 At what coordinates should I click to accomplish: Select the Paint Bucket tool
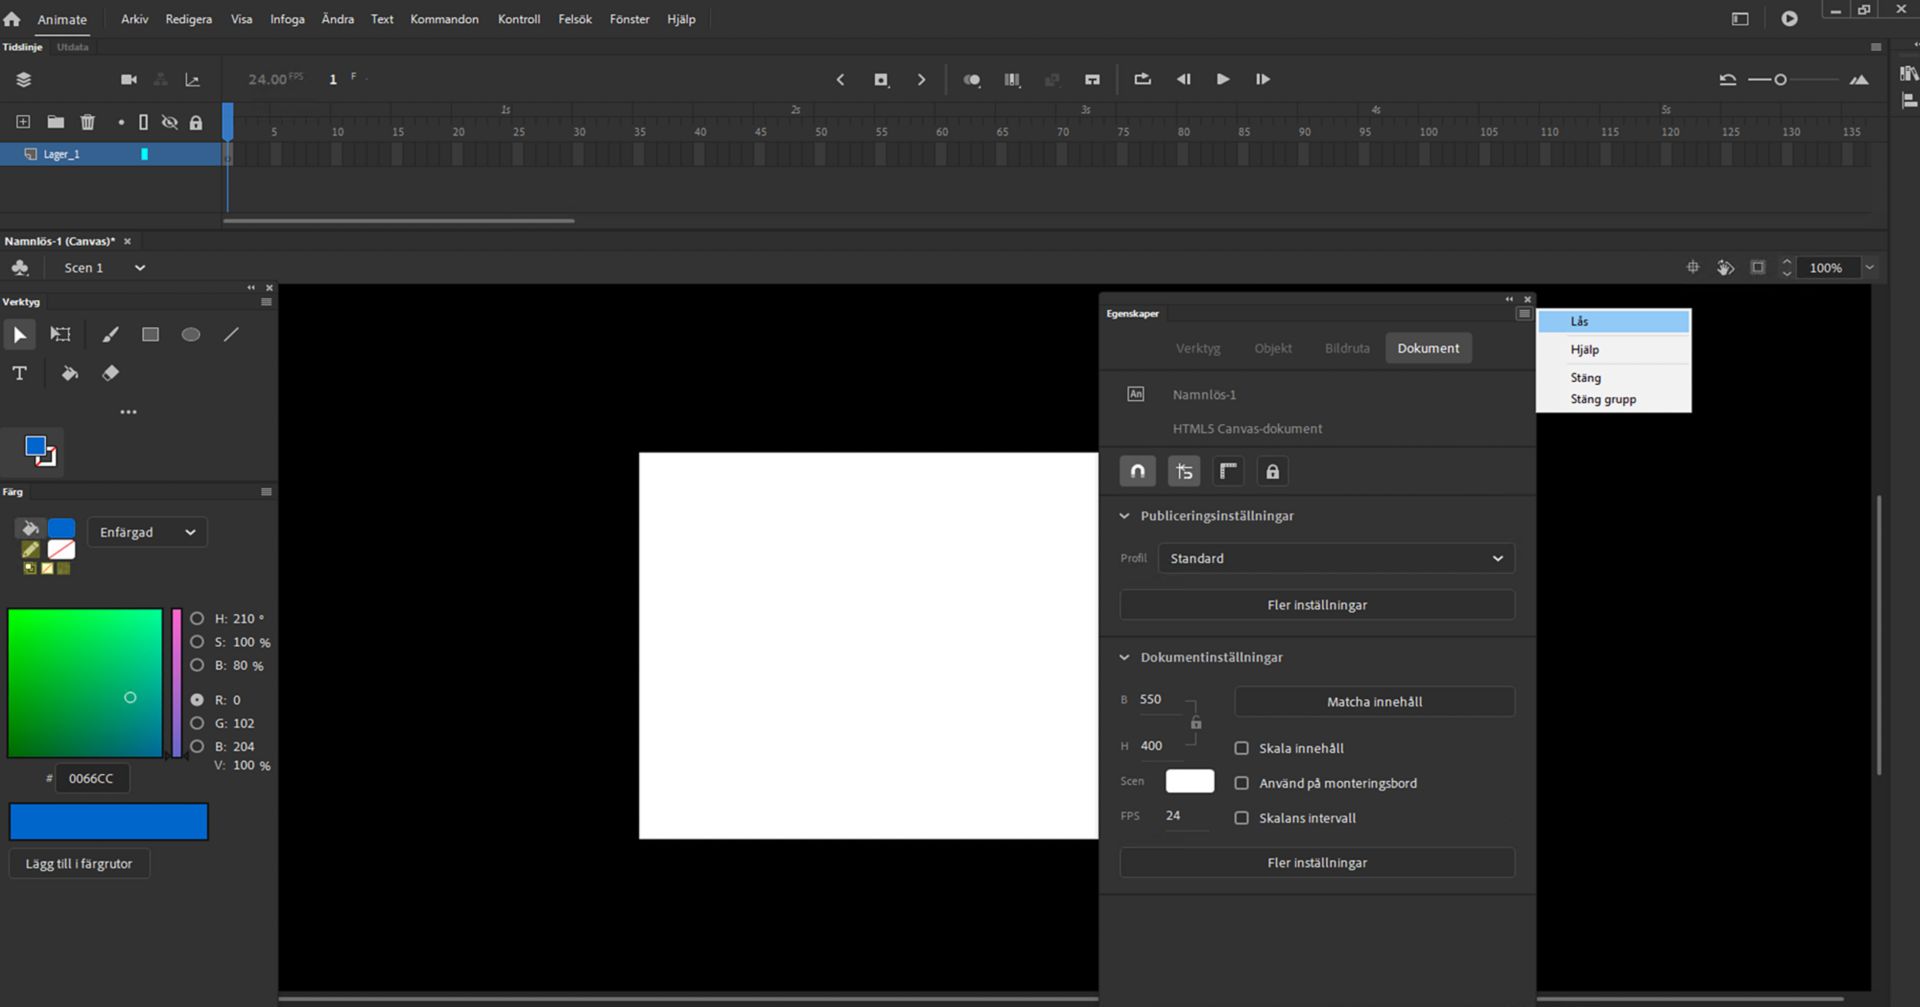tap(69, 373)
